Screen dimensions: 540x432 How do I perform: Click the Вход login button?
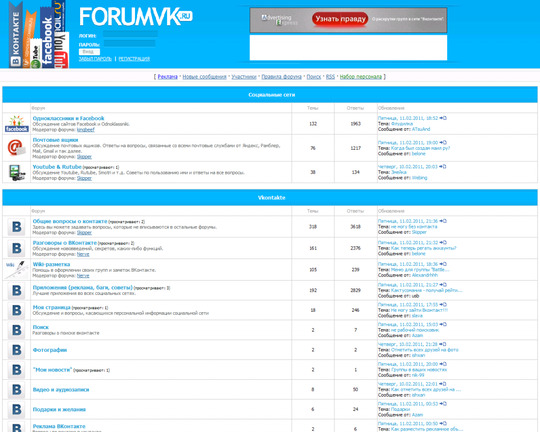pyautogui.click(x=89, y=52)
